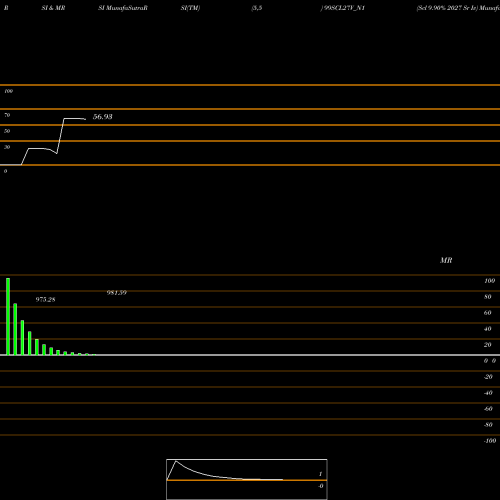Click the '1' label in mini chart

click(320, 474)
